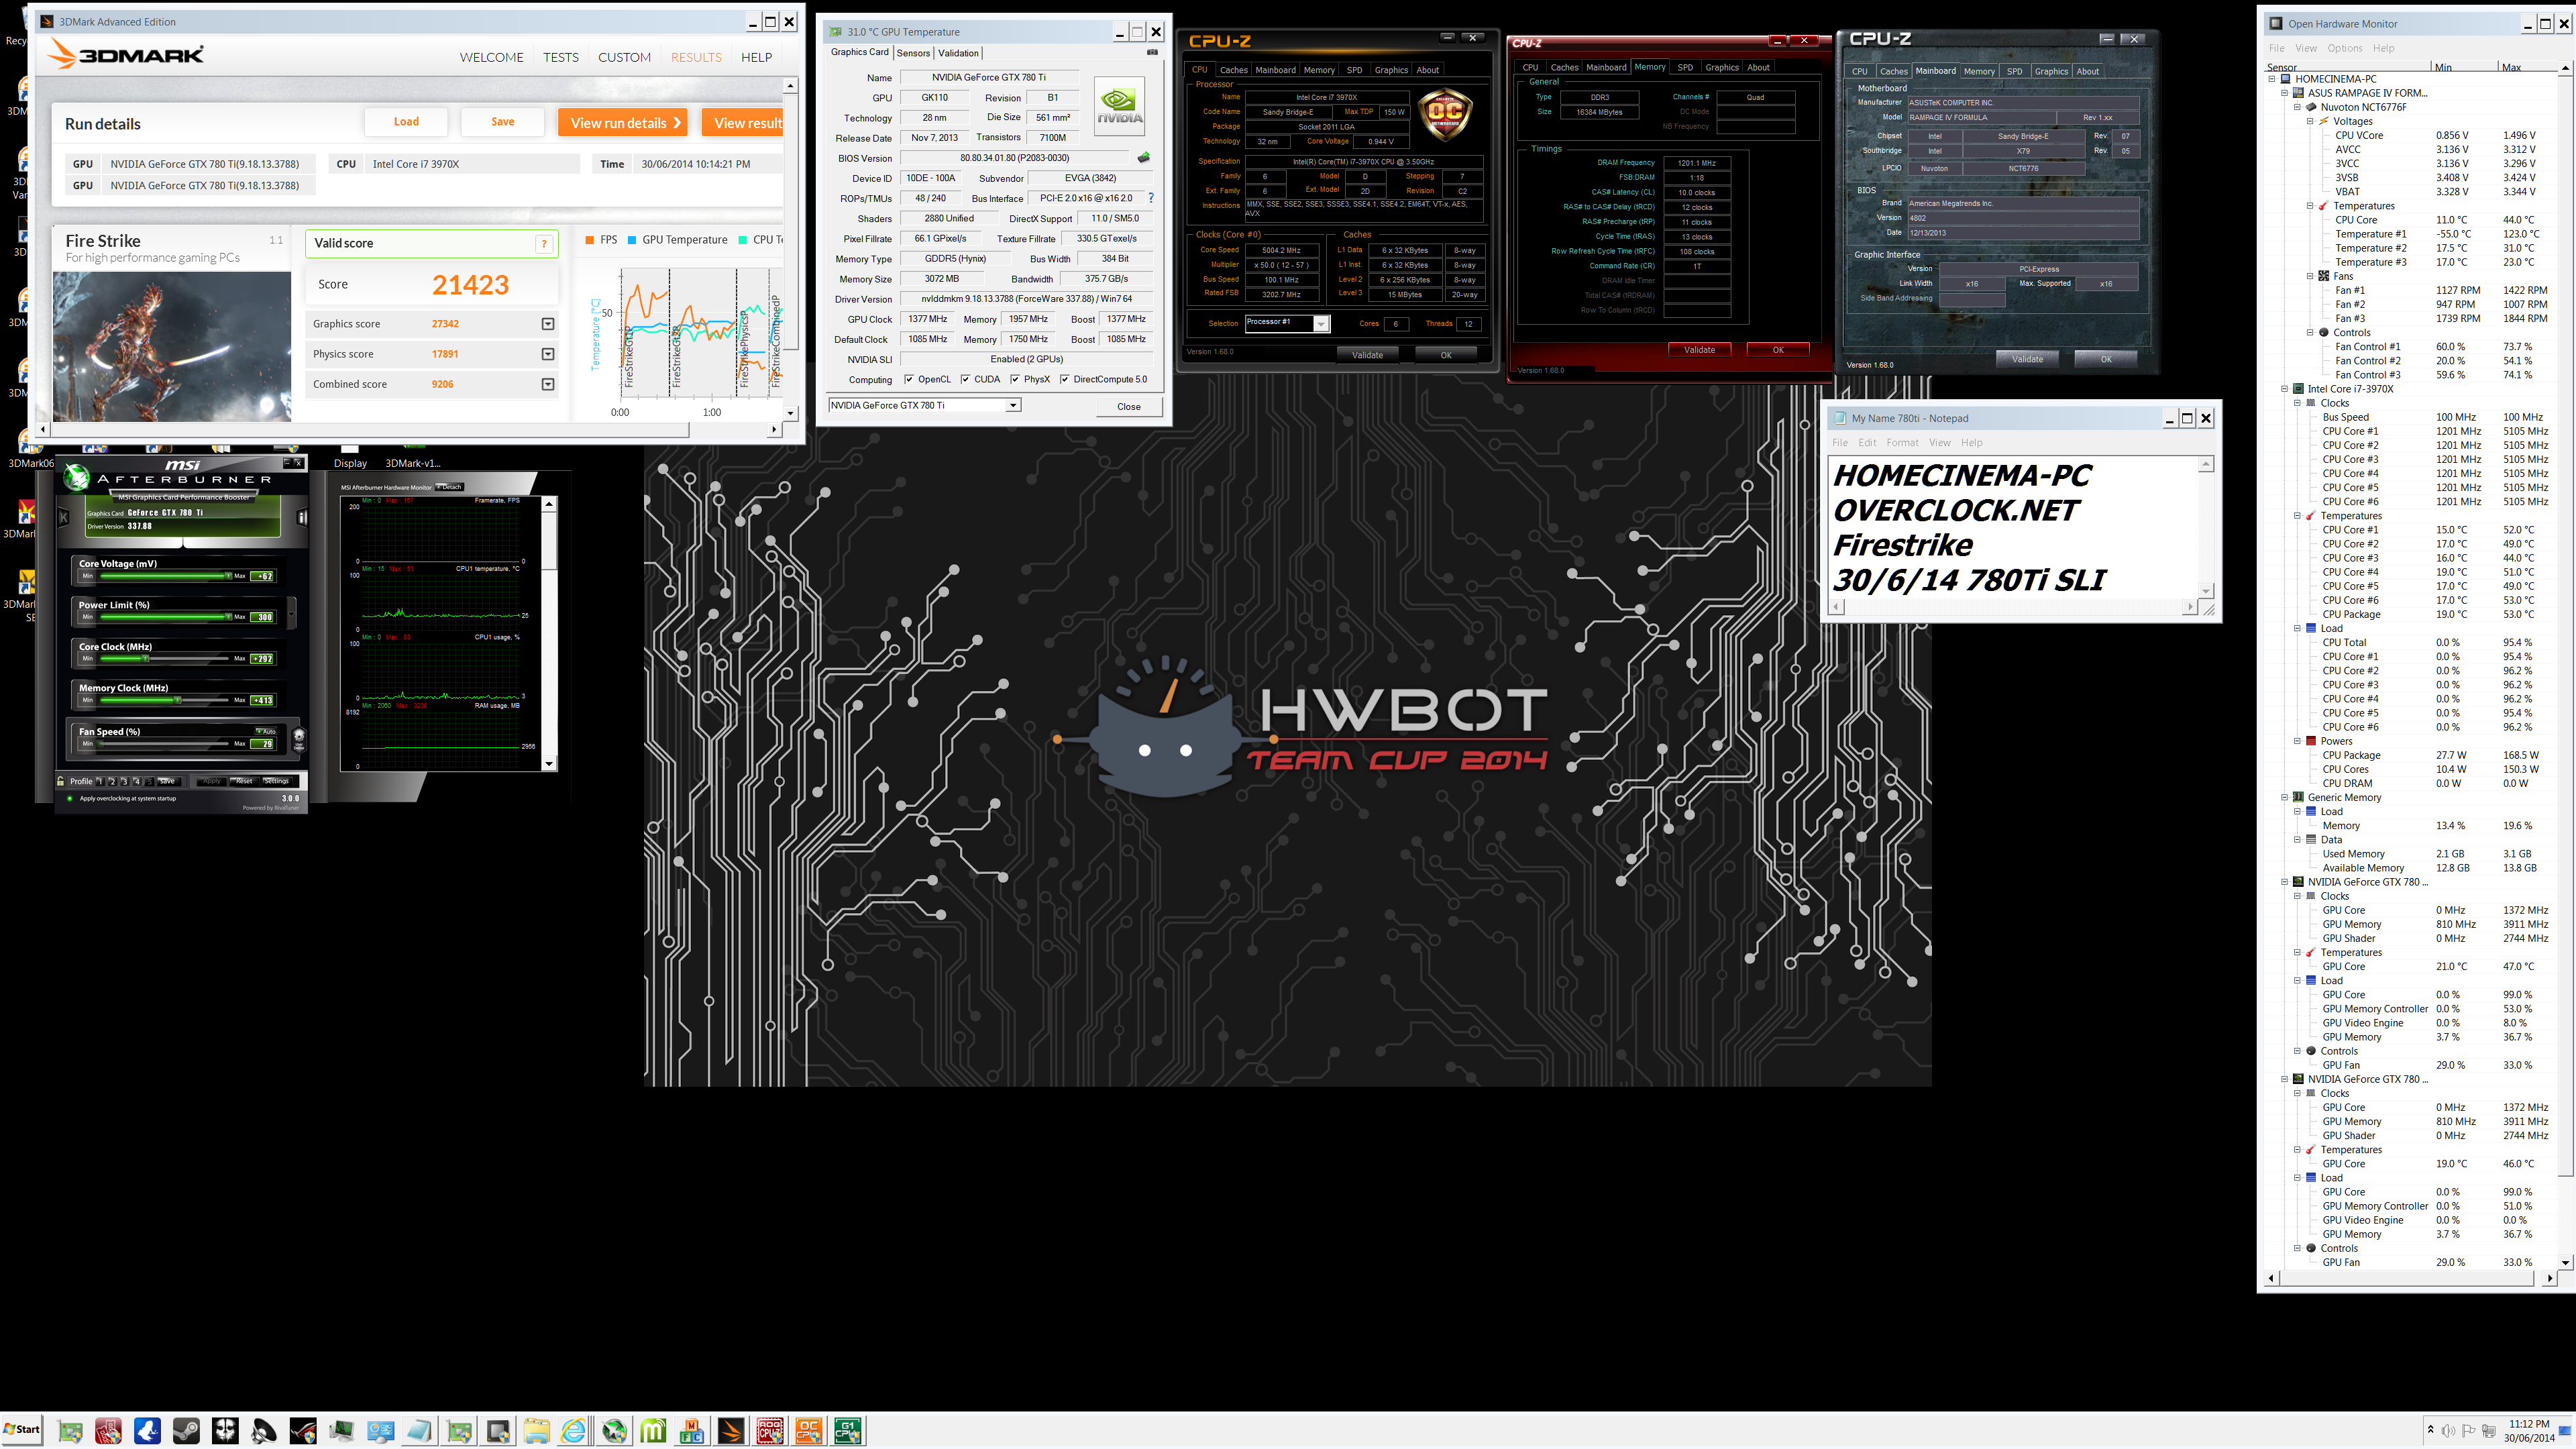
Task: Click the Fire Strike thumbnail image
Action: tap(172, 346)
